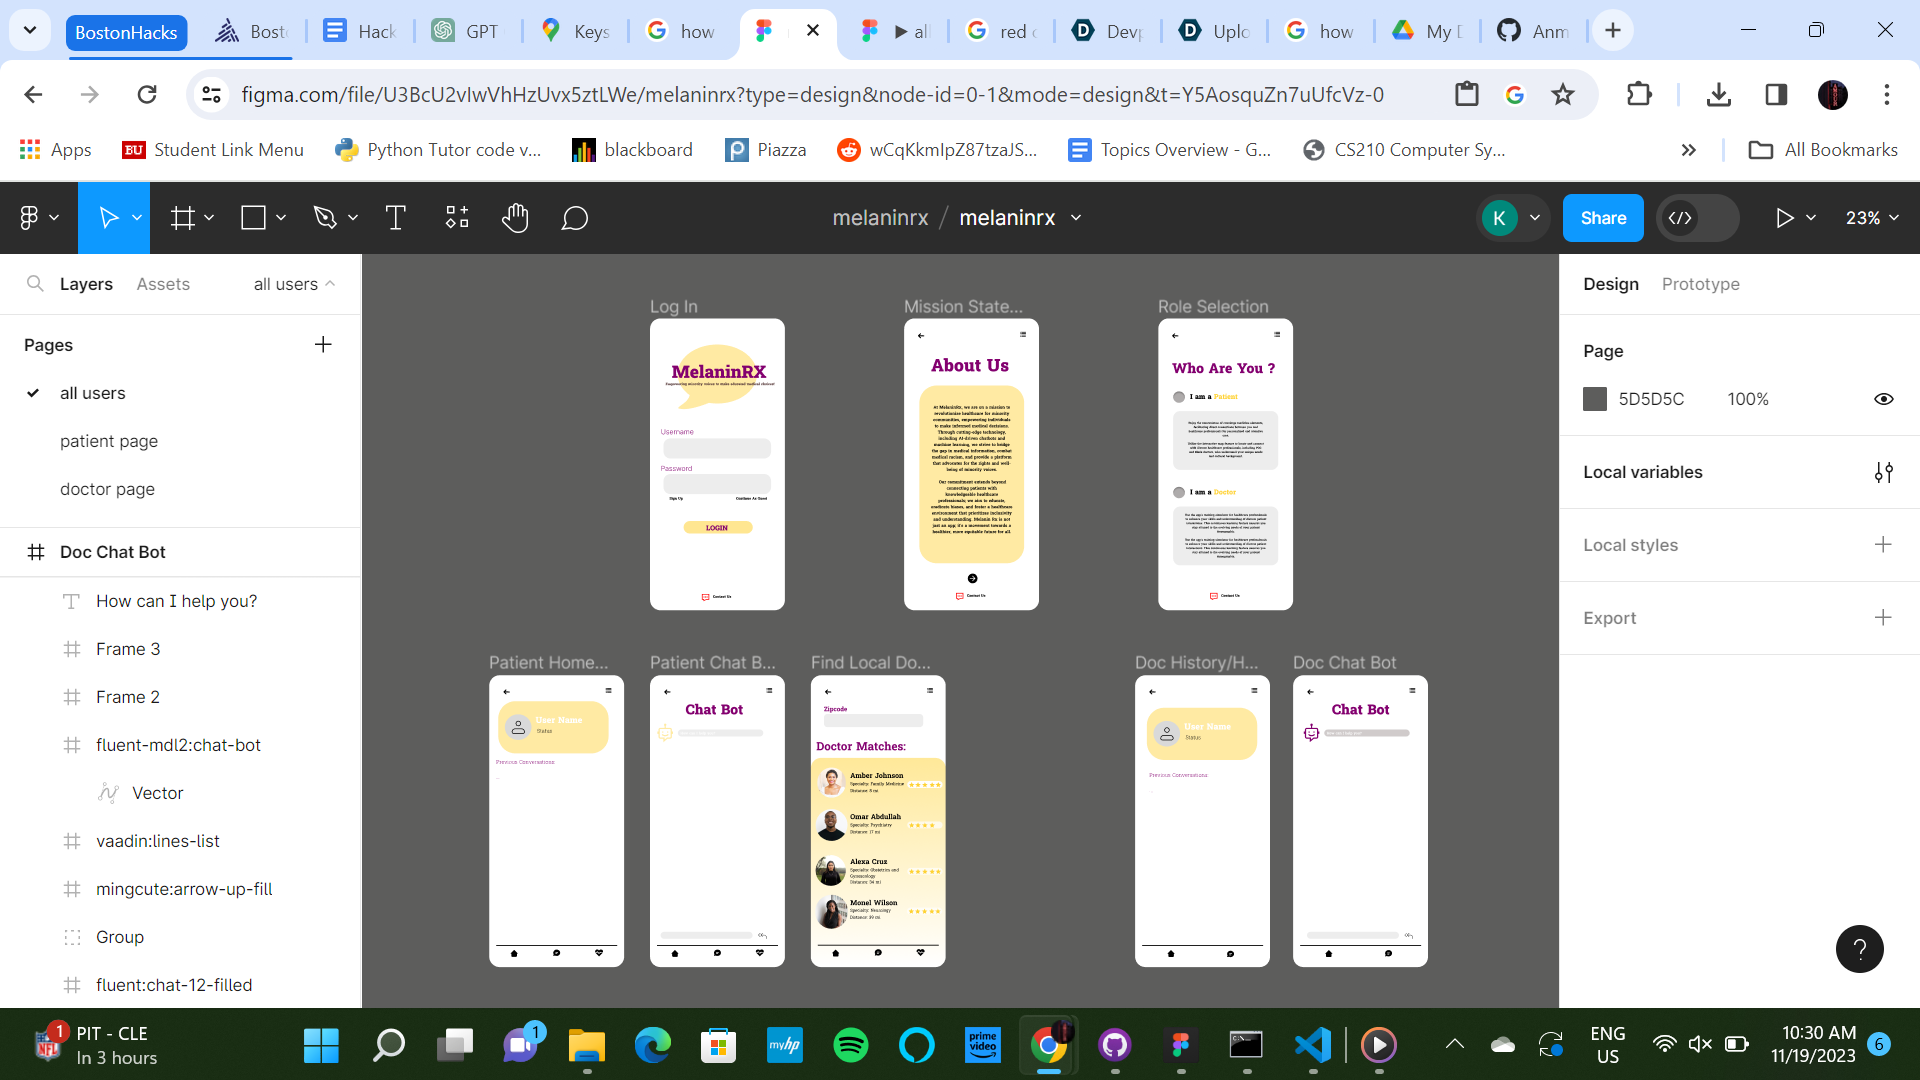Select the doctor page in Pages
Screen dimensions: 1920x1080
coord(107,489)
